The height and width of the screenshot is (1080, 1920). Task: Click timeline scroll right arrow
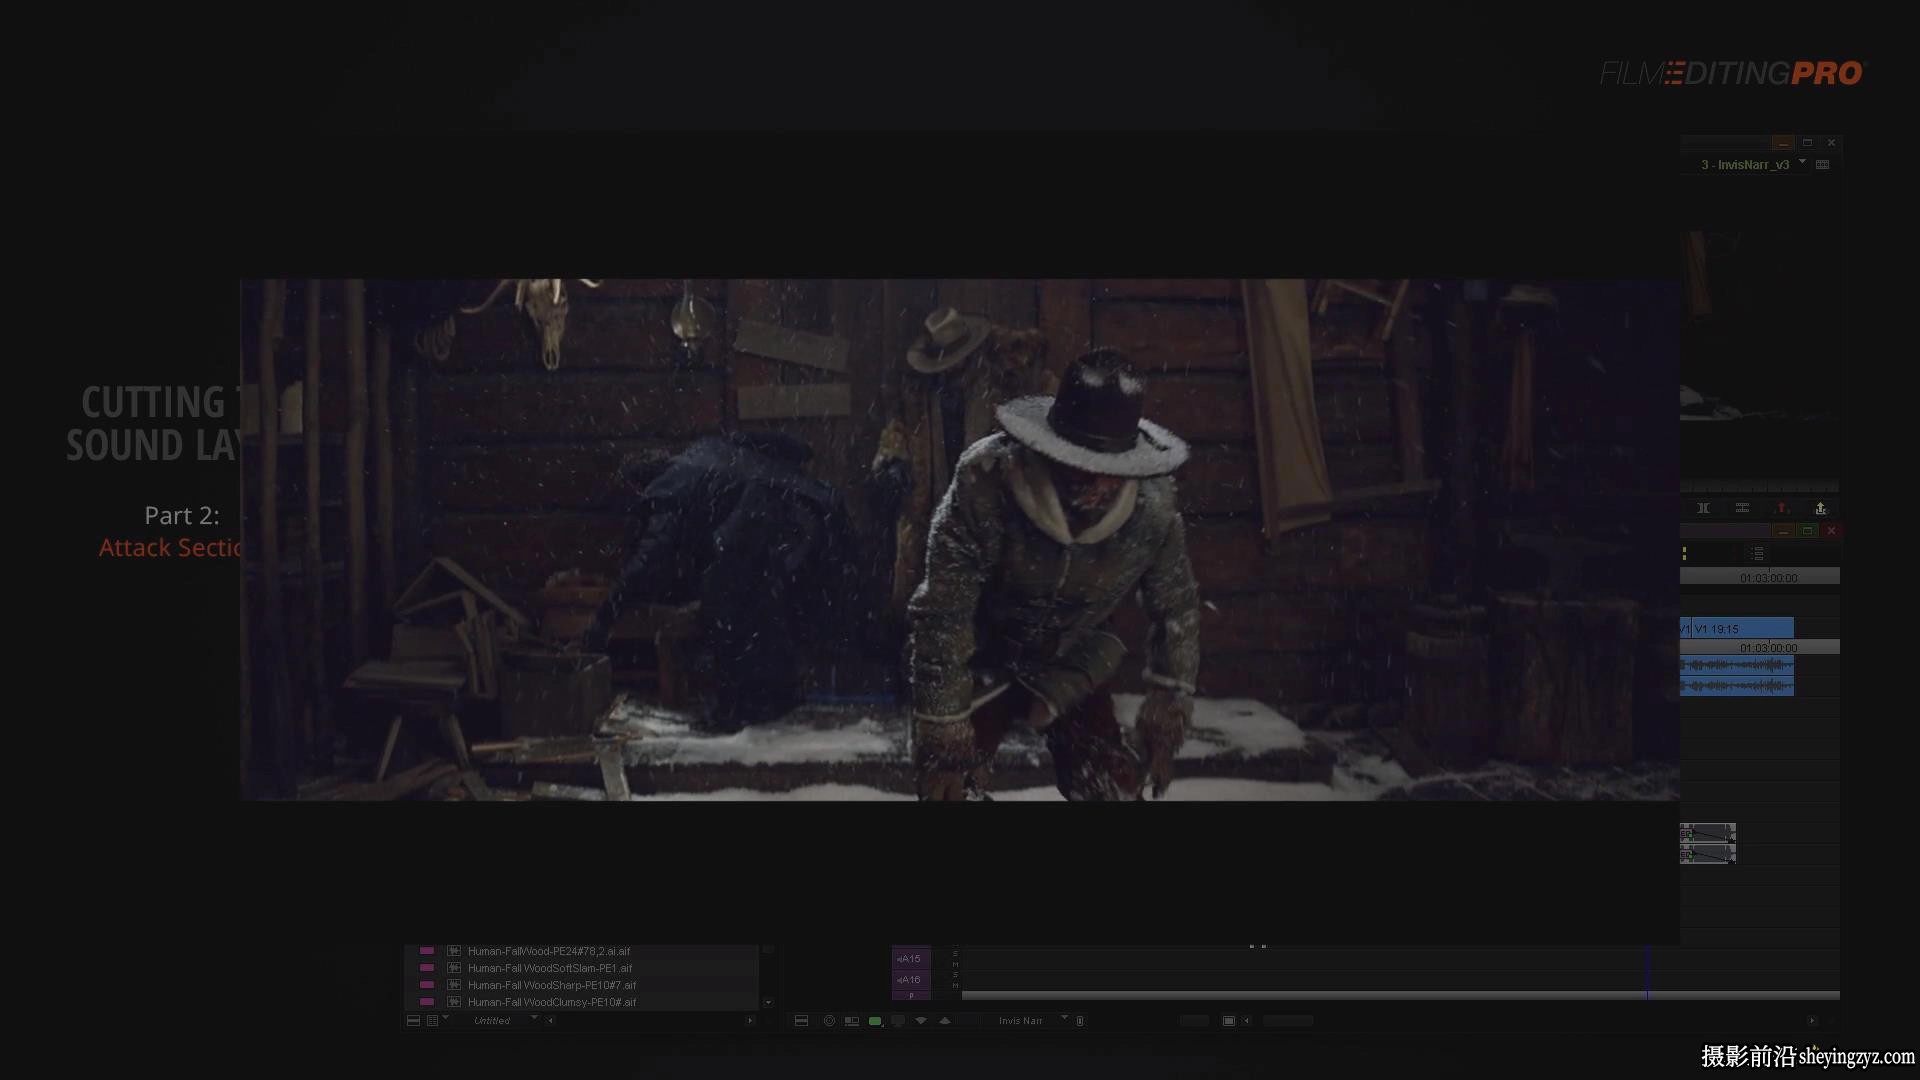tap(1811, 1021)
